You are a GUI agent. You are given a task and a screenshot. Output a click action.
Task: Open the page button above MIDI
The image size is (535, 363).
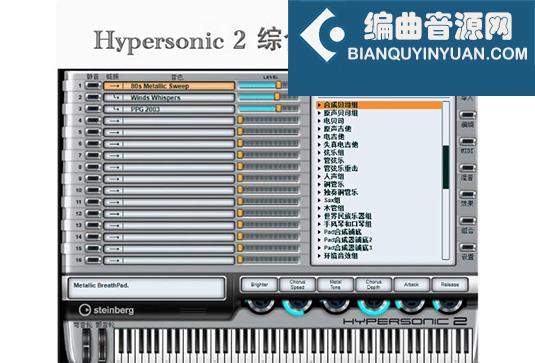click(x=467, y=115)
